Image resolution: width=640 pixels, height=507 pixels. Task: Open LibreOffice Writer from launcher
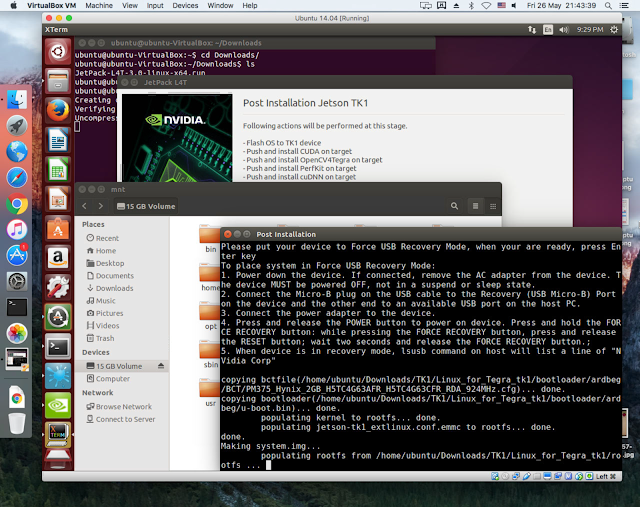click(58, 140)
